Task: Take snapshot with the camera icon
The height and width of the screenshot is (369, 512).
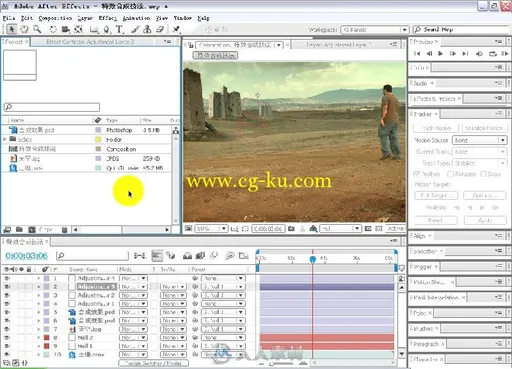Action: pos(291,229)
